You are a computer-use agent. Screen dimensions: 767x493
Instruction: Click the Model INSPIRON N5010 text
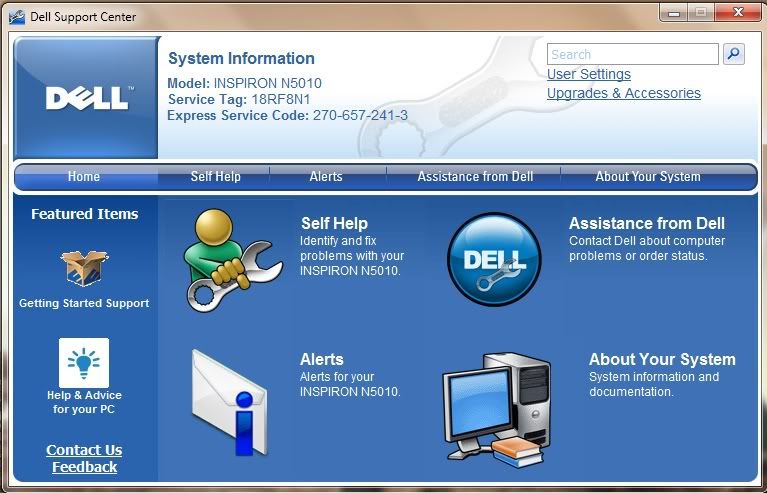[245, 83]
